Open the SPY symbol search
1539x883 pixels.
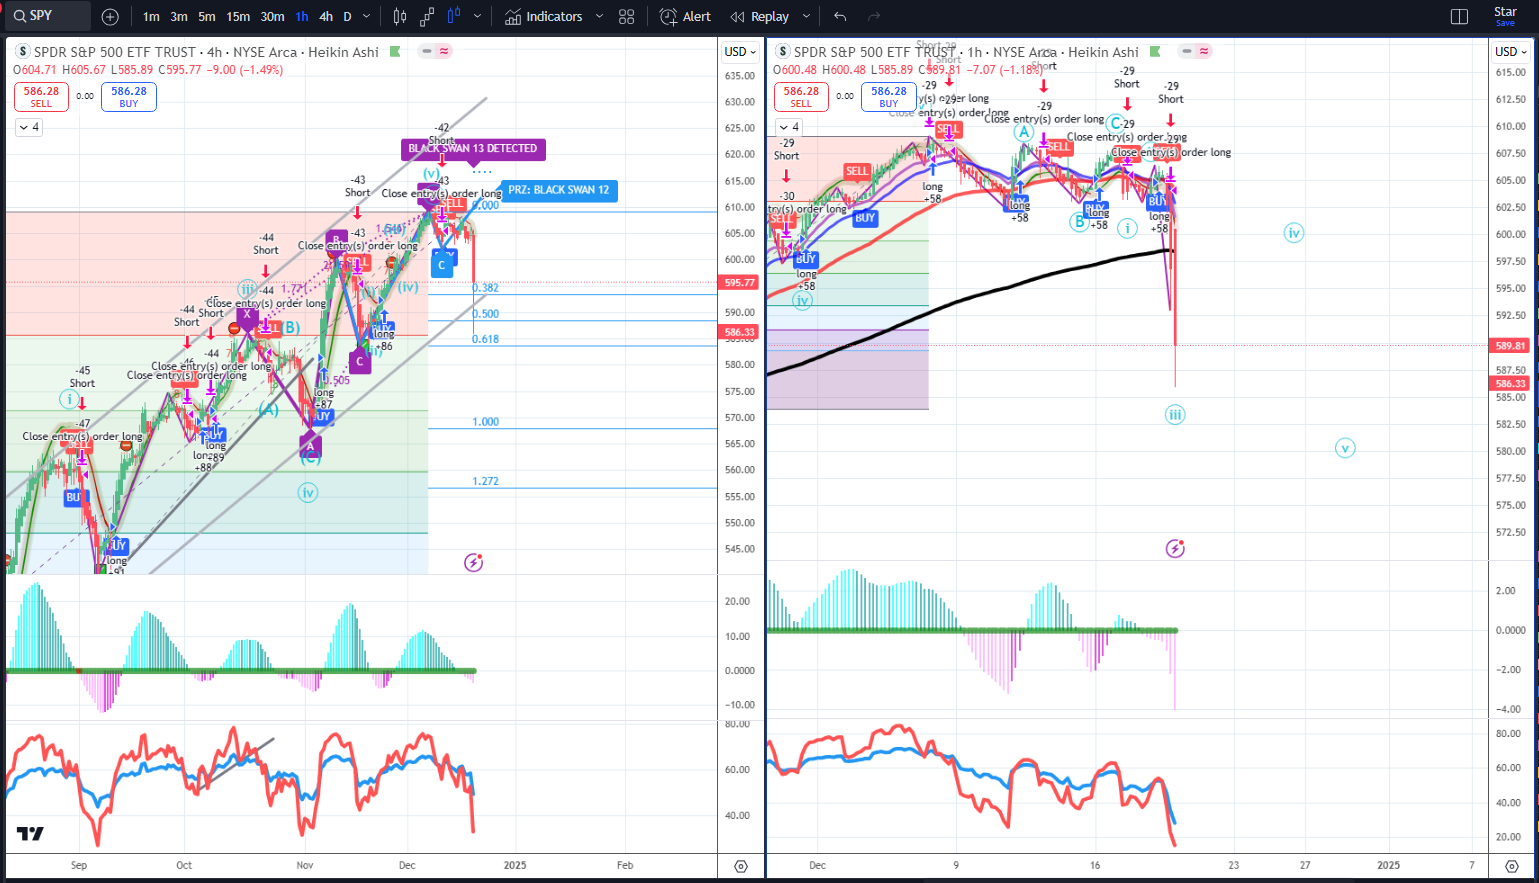pos(47,16)
